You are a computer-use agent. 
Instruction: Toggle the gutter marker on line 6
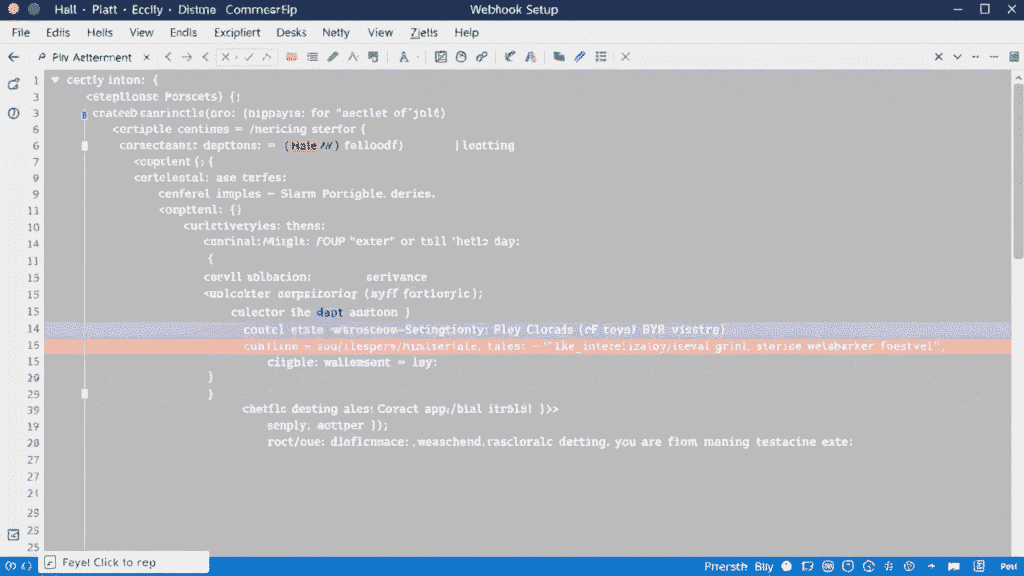click(x=85, y=146)
